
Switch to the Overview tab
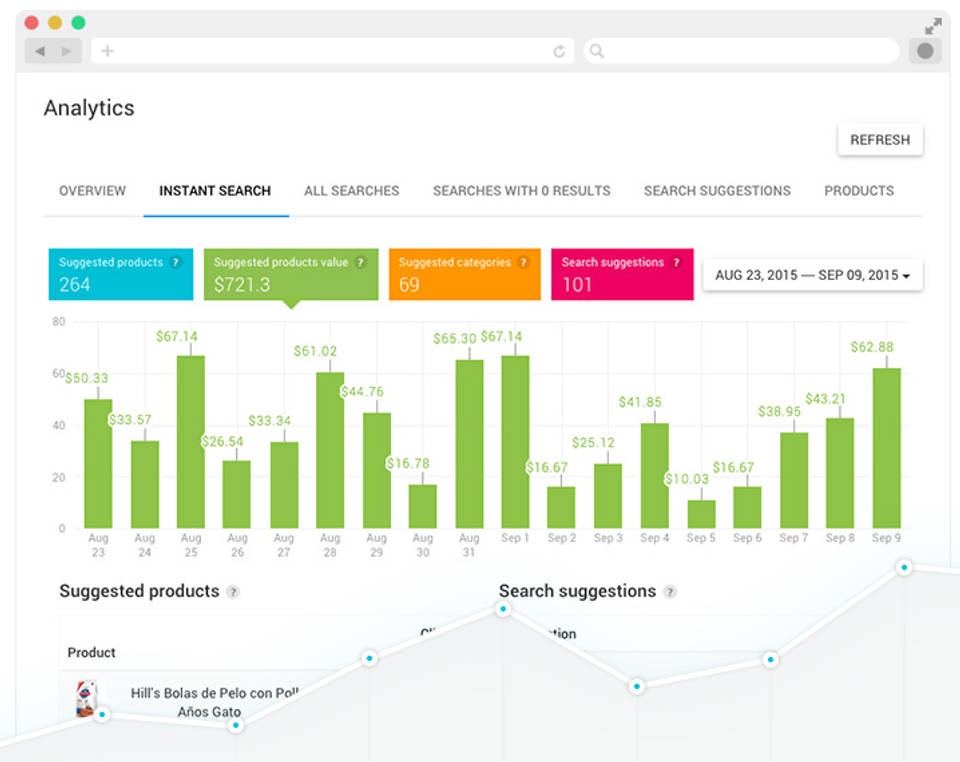pyautogui.click(x=92, y=191)
